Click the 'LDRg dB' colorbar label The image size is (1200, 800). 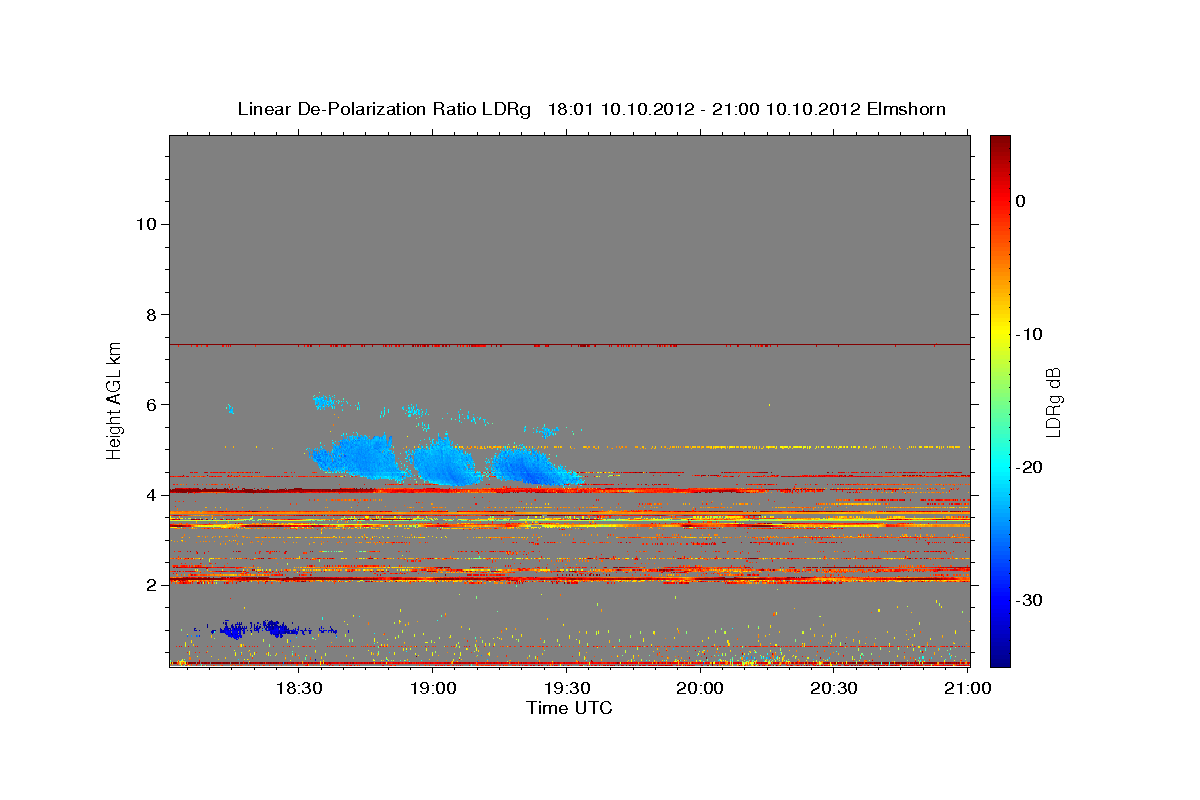tap(1053, 400)
